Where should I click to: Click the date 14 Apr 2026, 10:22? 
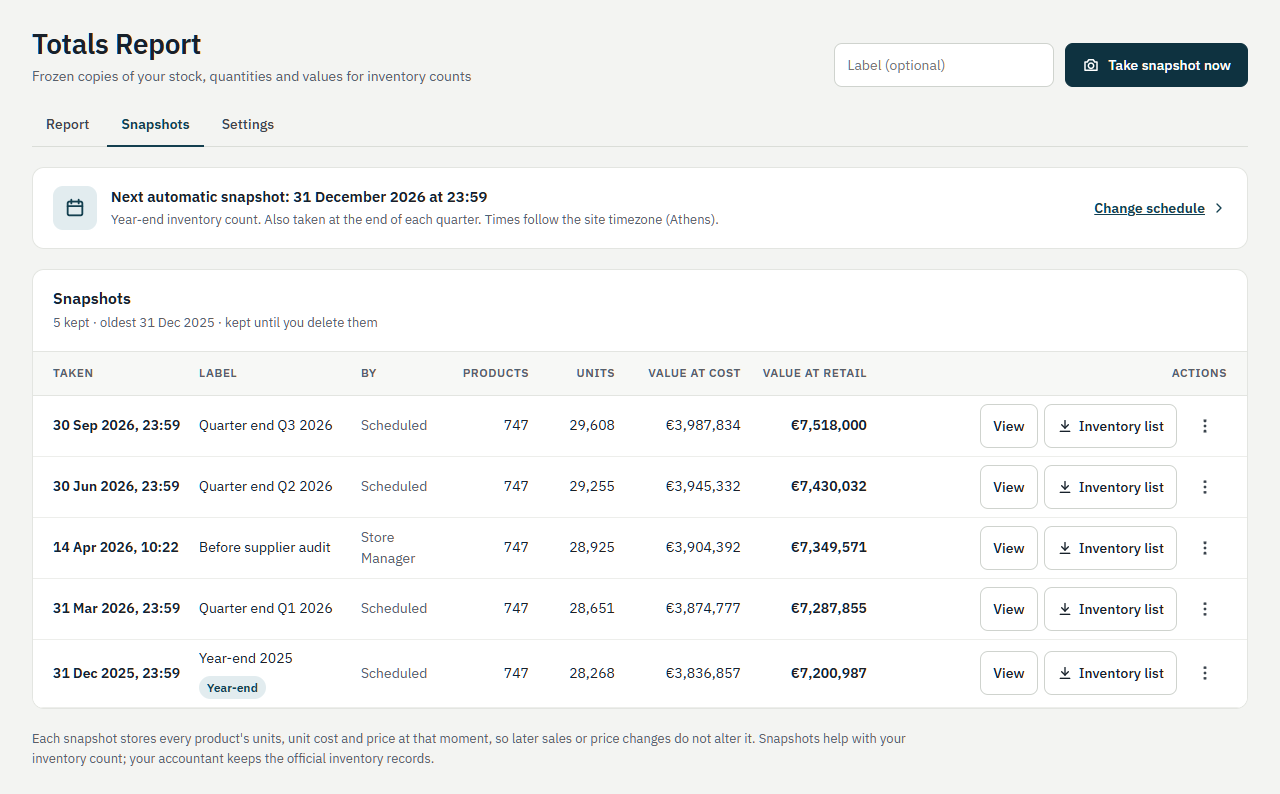coord(116,547)
